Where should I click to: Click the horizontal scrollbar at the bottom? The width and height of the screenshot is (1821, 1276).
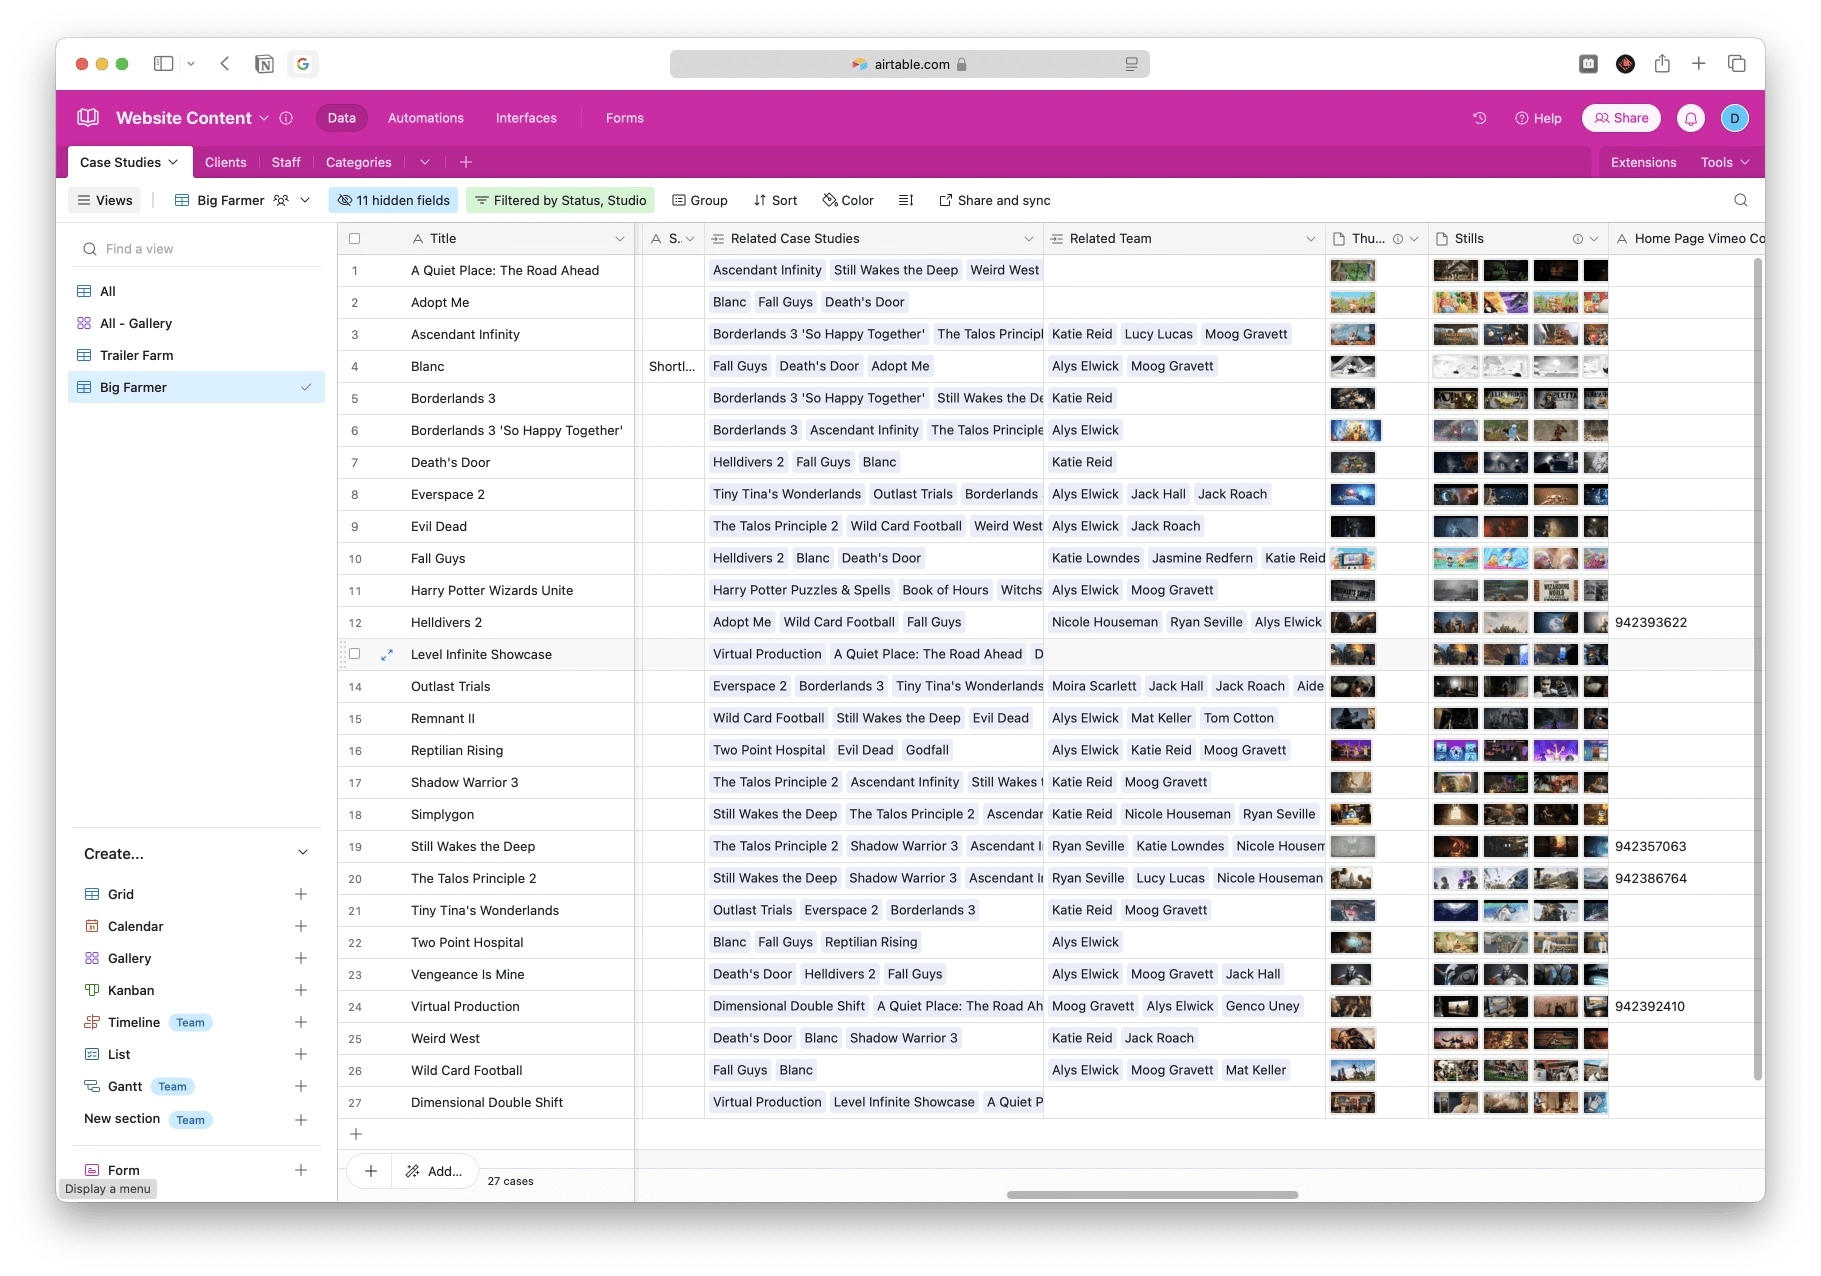pyautogui.click(x=1152, y=1194)
